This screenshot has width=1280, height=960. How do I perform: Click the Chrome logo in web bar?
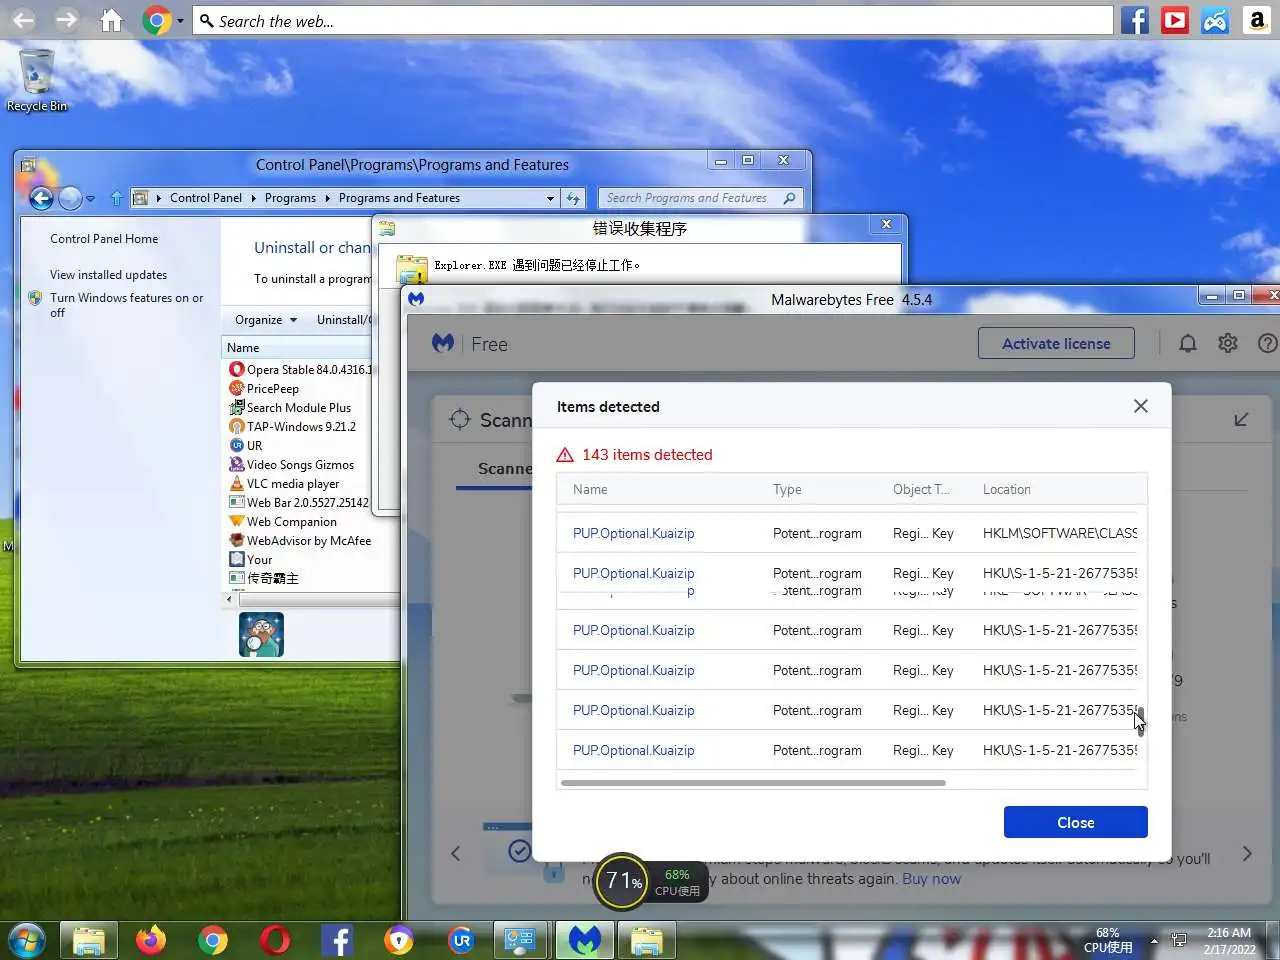point(156,20)
